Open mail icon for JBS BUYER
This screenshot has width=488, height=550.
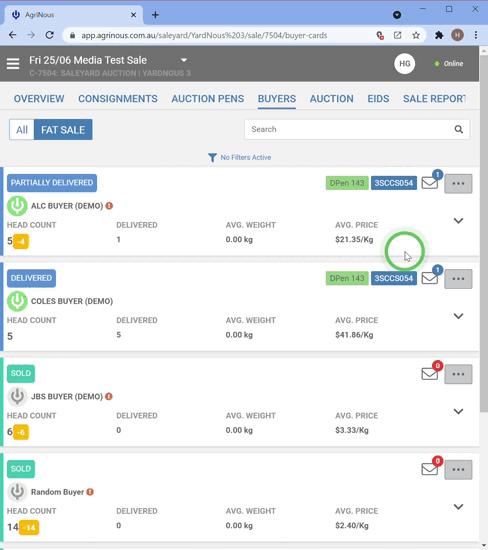430,374
